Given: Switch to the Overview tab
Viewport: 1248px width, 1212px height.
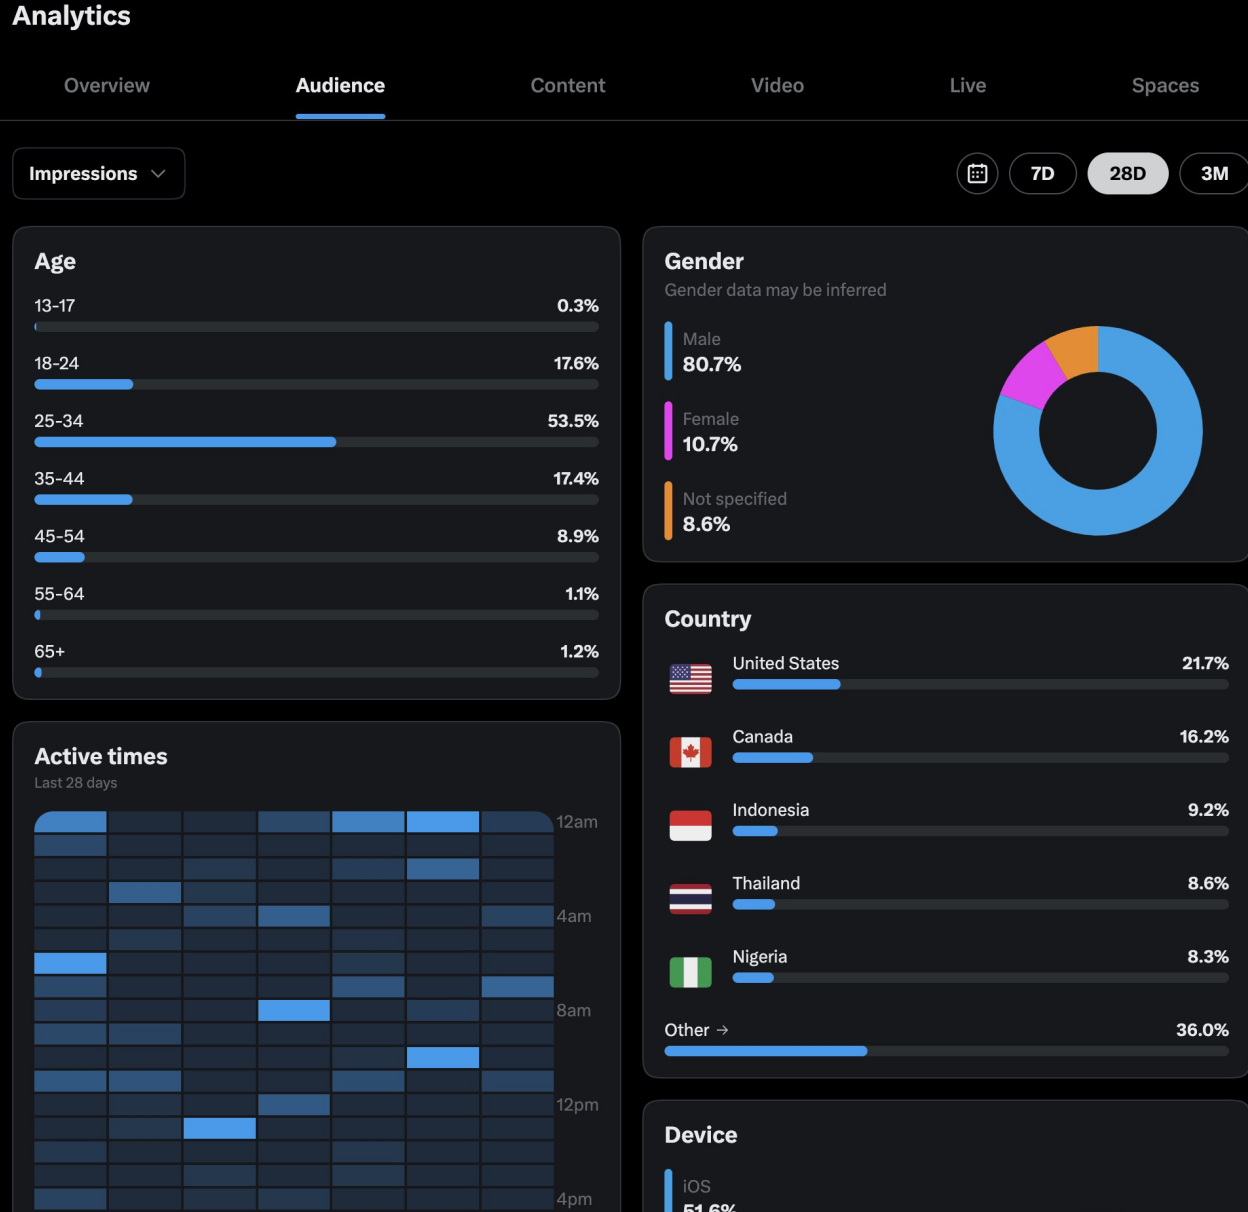Looking at the screenshot, I should 107,86.
